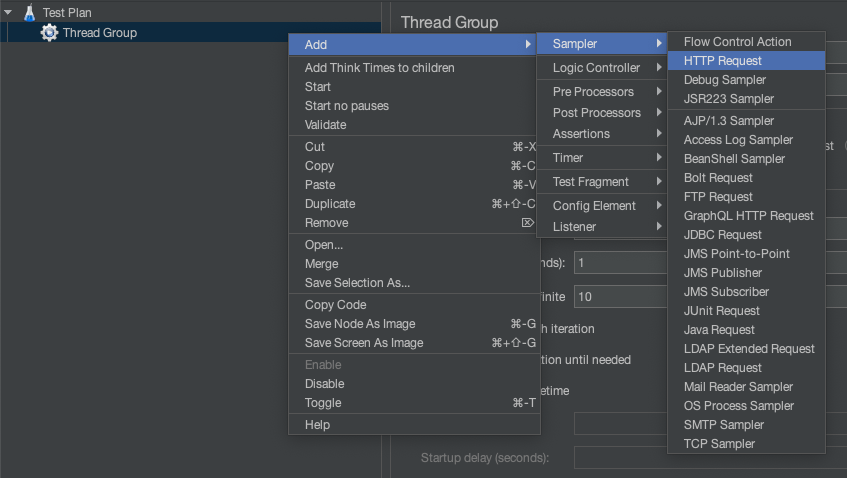Select Thread Group in the tree
This screenshot has width=847, height=478.
pyautogui.click(x=99, y=32)
